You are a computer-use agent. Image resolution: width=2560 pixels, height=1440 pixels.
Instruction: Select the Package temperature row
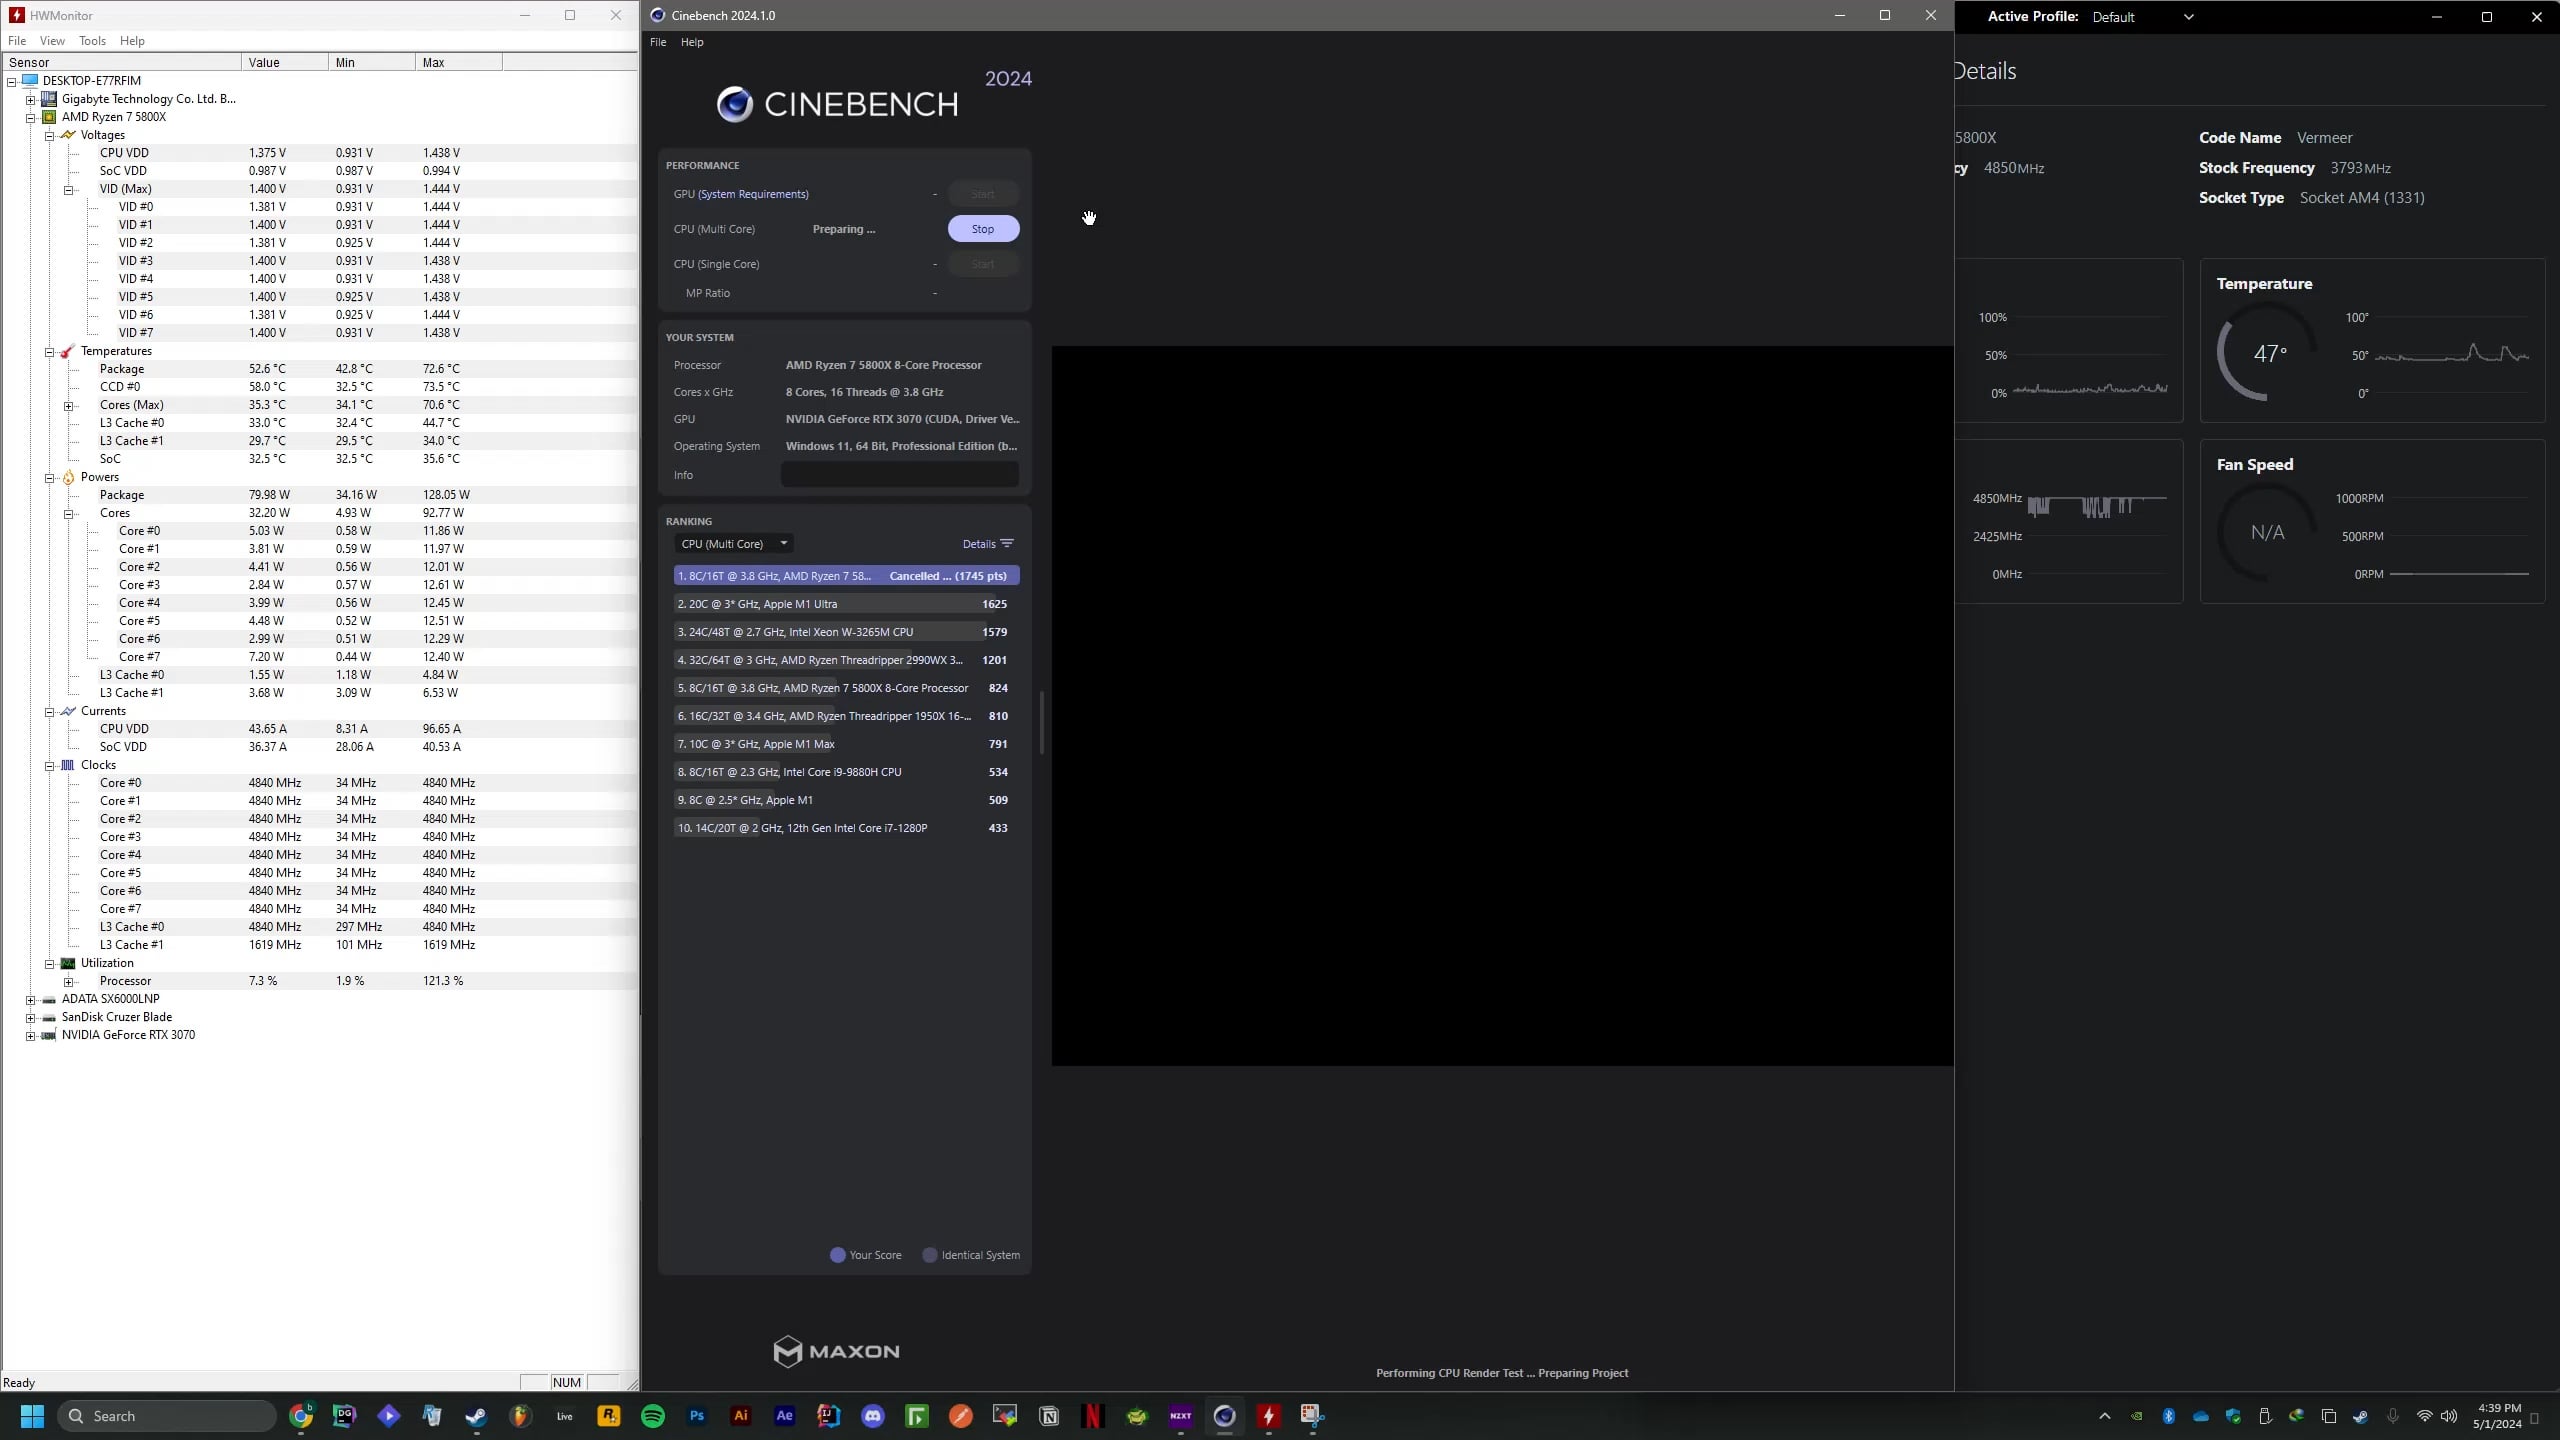click(320, 369)
